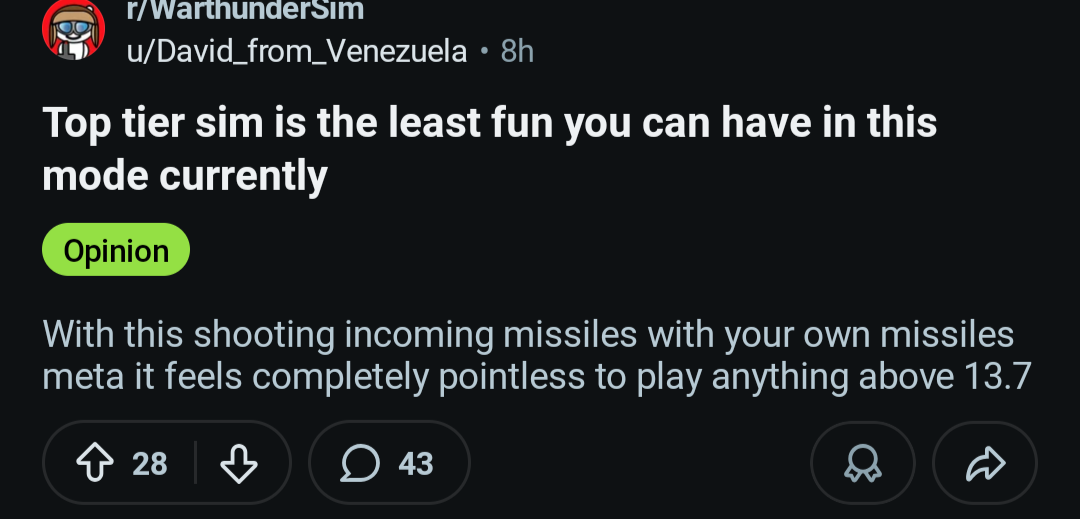Screen dimensions: 1080x519
Task: Click the dot separator before the timestamp
Action: [484, 50]
